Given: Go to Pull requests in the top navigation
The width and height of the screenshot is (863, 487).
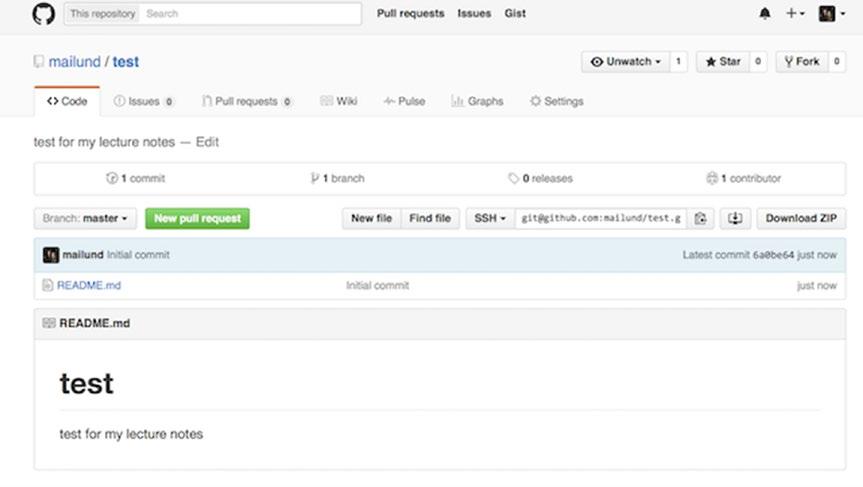Looking at the screenshot, I should click(411, 13).
